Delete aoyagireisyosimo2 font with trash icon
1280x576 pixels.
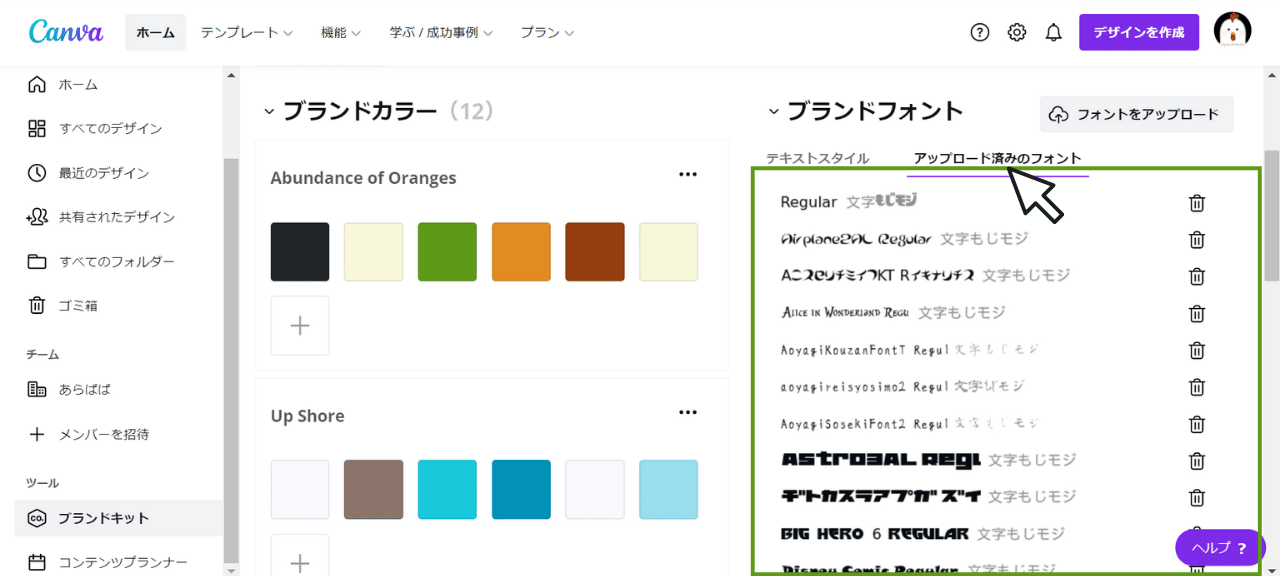[1196, 387]
